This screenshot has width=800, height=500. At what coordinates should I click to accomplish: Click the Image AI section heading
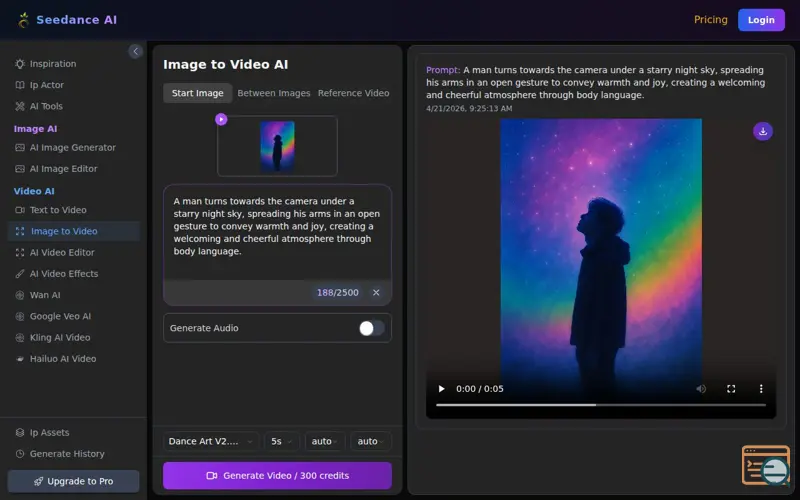35,129
